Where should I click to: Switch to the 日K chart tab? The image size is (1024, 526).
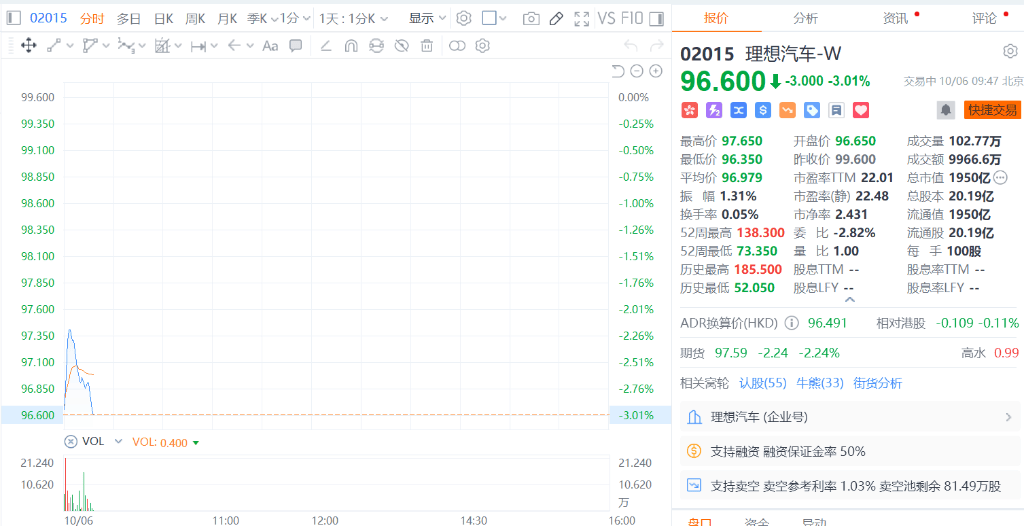pos(163,18)
